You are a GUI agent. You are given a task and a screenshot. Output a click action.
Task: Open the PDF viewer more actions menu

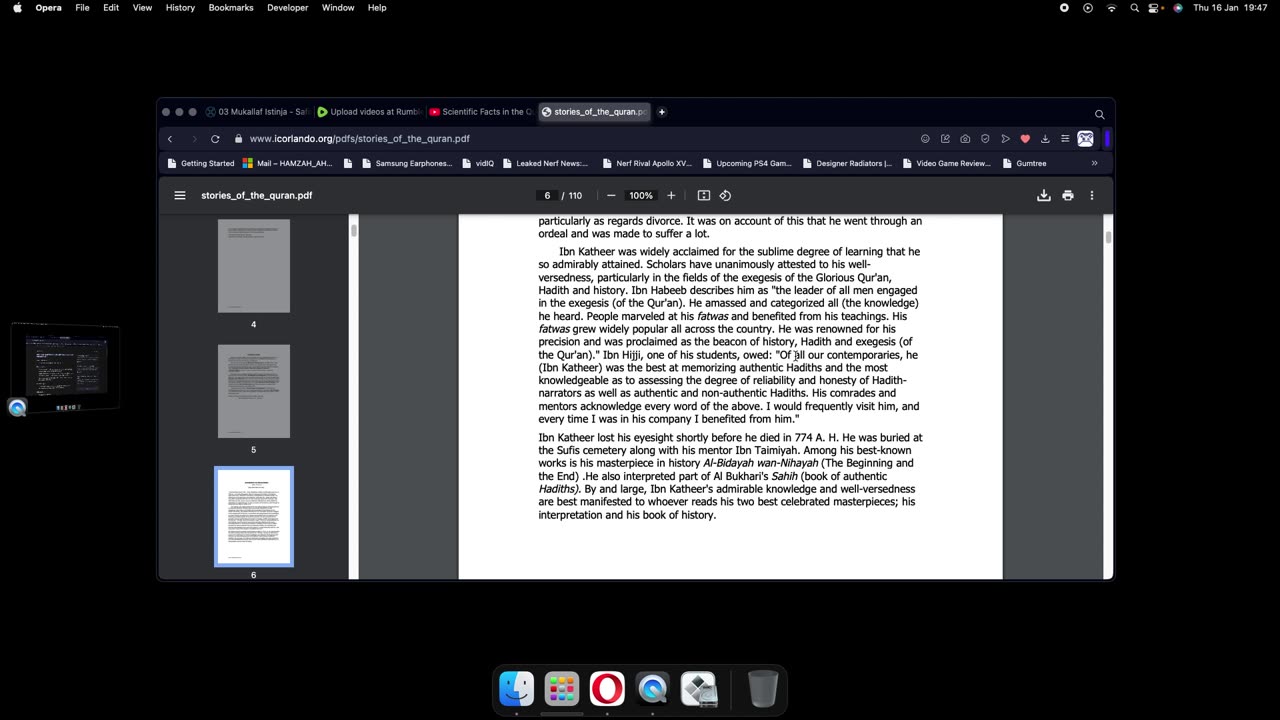point(1092,195)
